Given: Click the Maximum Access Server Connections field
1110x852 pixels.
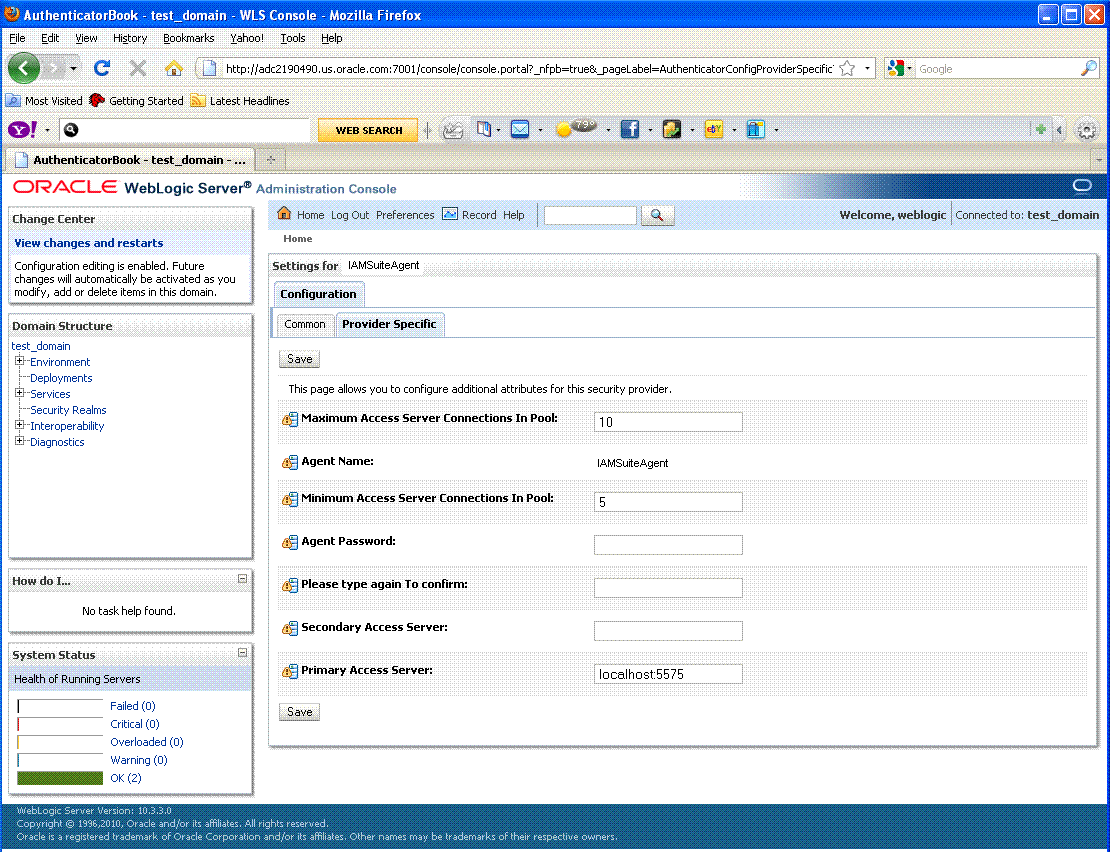Looking at the screenshot, I should [x=667, y=421].
